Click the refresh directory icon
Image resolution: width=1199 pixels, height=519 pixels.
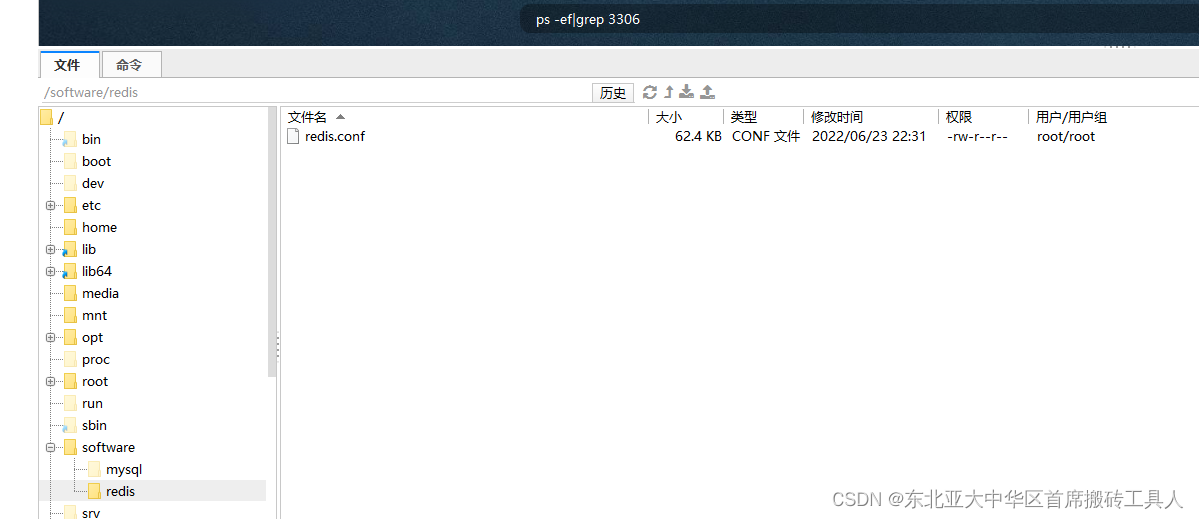650,92
